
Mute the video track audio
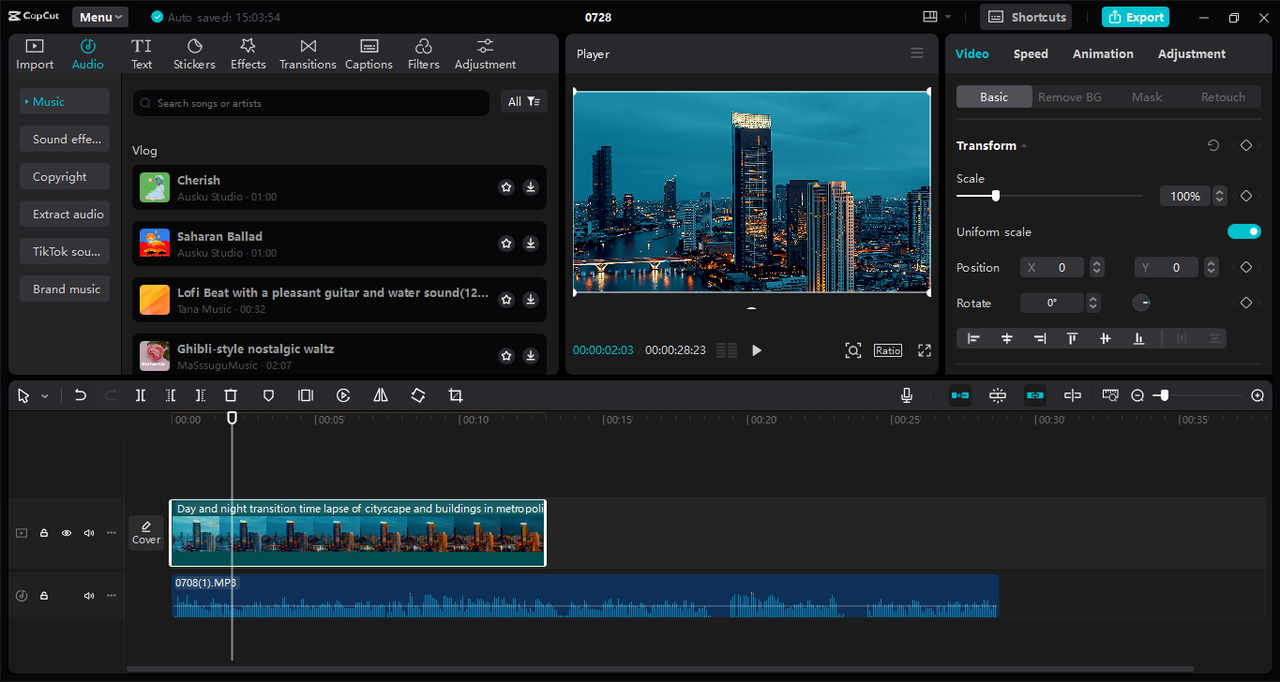tap(89, 533)
